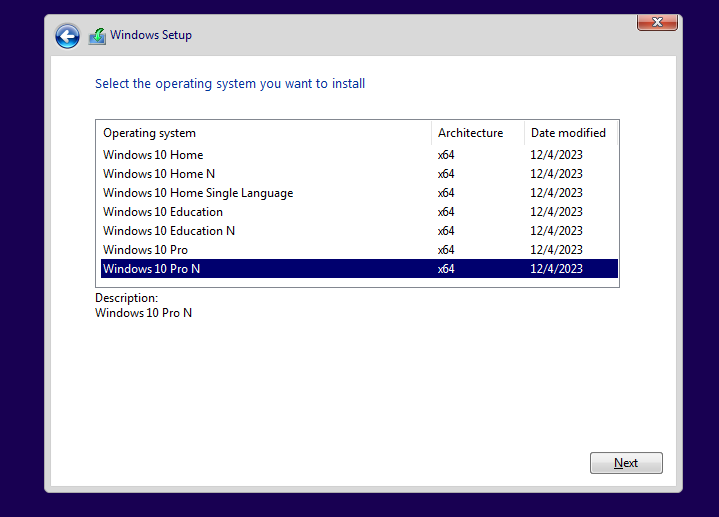Click the highlighted Windows 10 Pro N row
719x517 pixels.
tap(151, 269)
